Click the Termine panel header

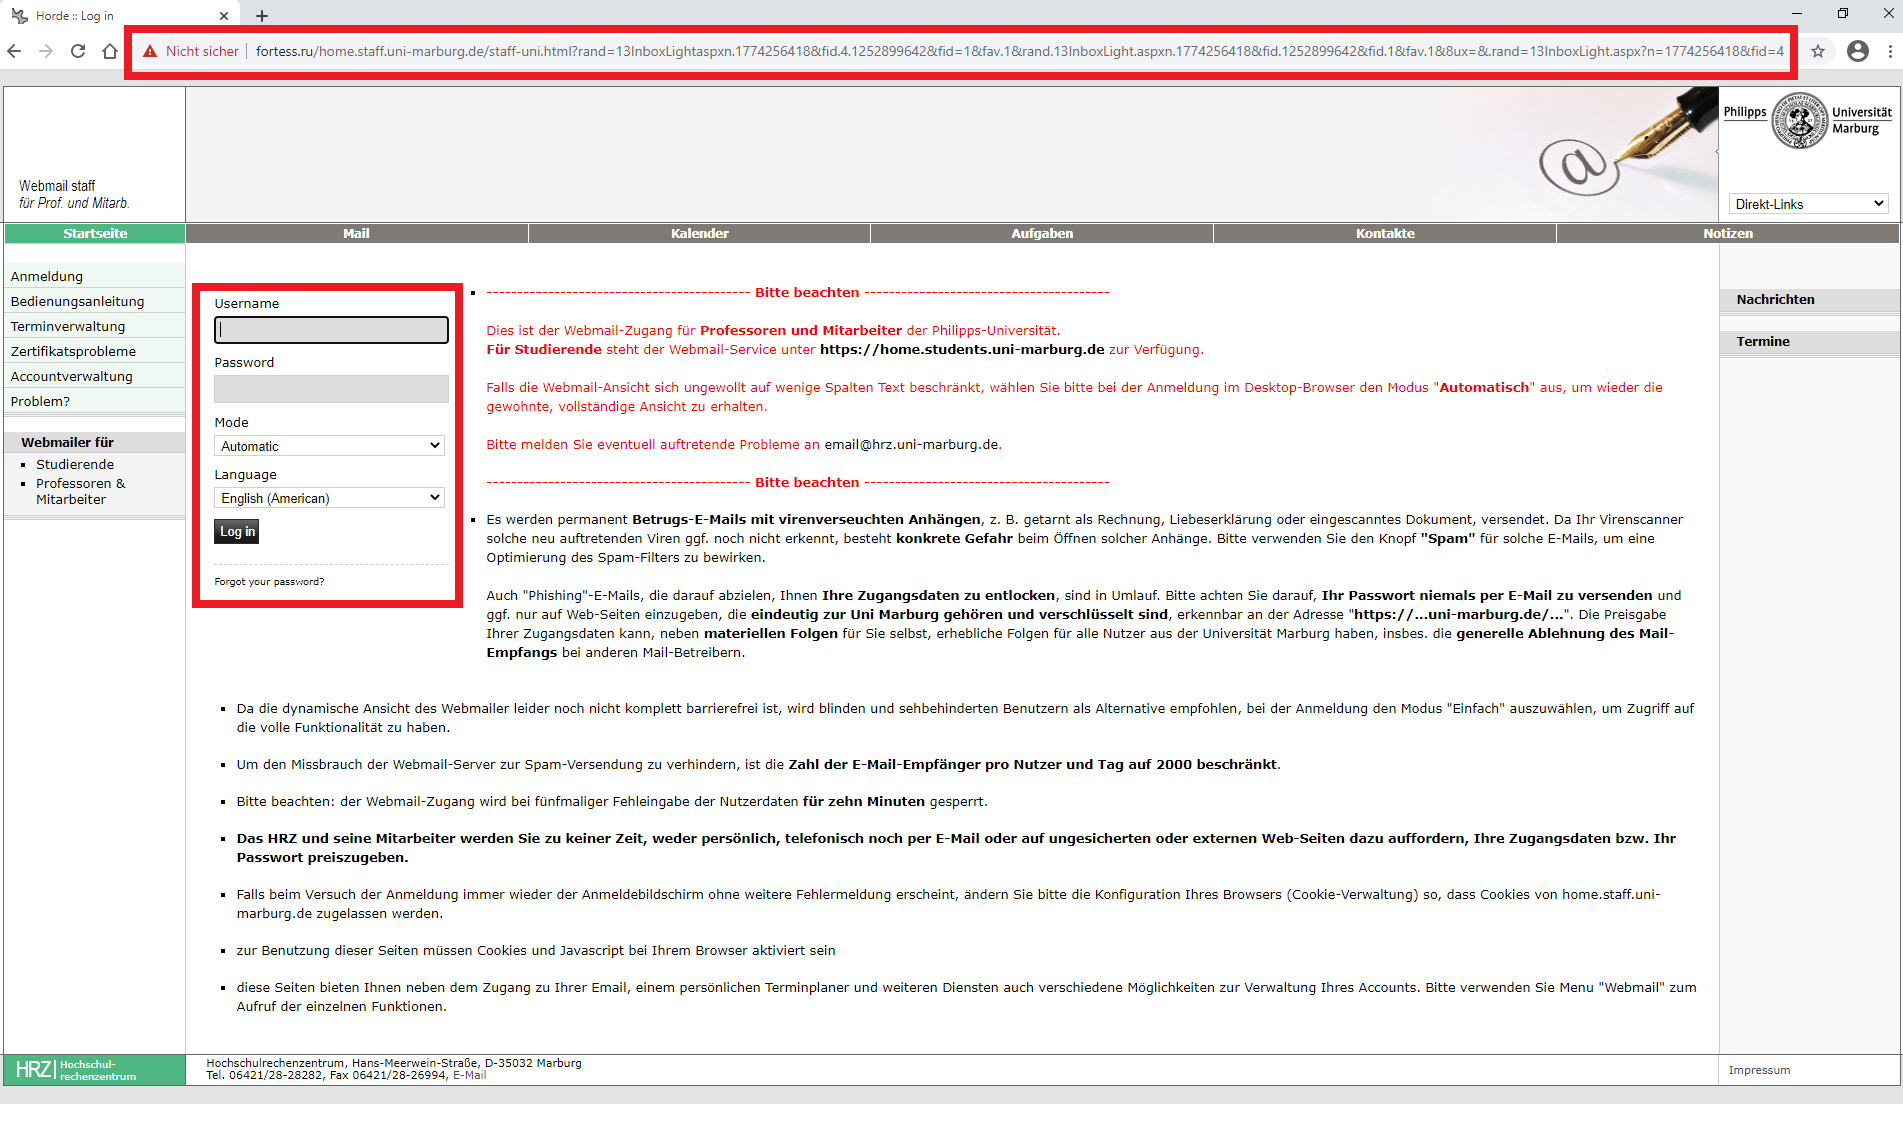coord(1763,342)
